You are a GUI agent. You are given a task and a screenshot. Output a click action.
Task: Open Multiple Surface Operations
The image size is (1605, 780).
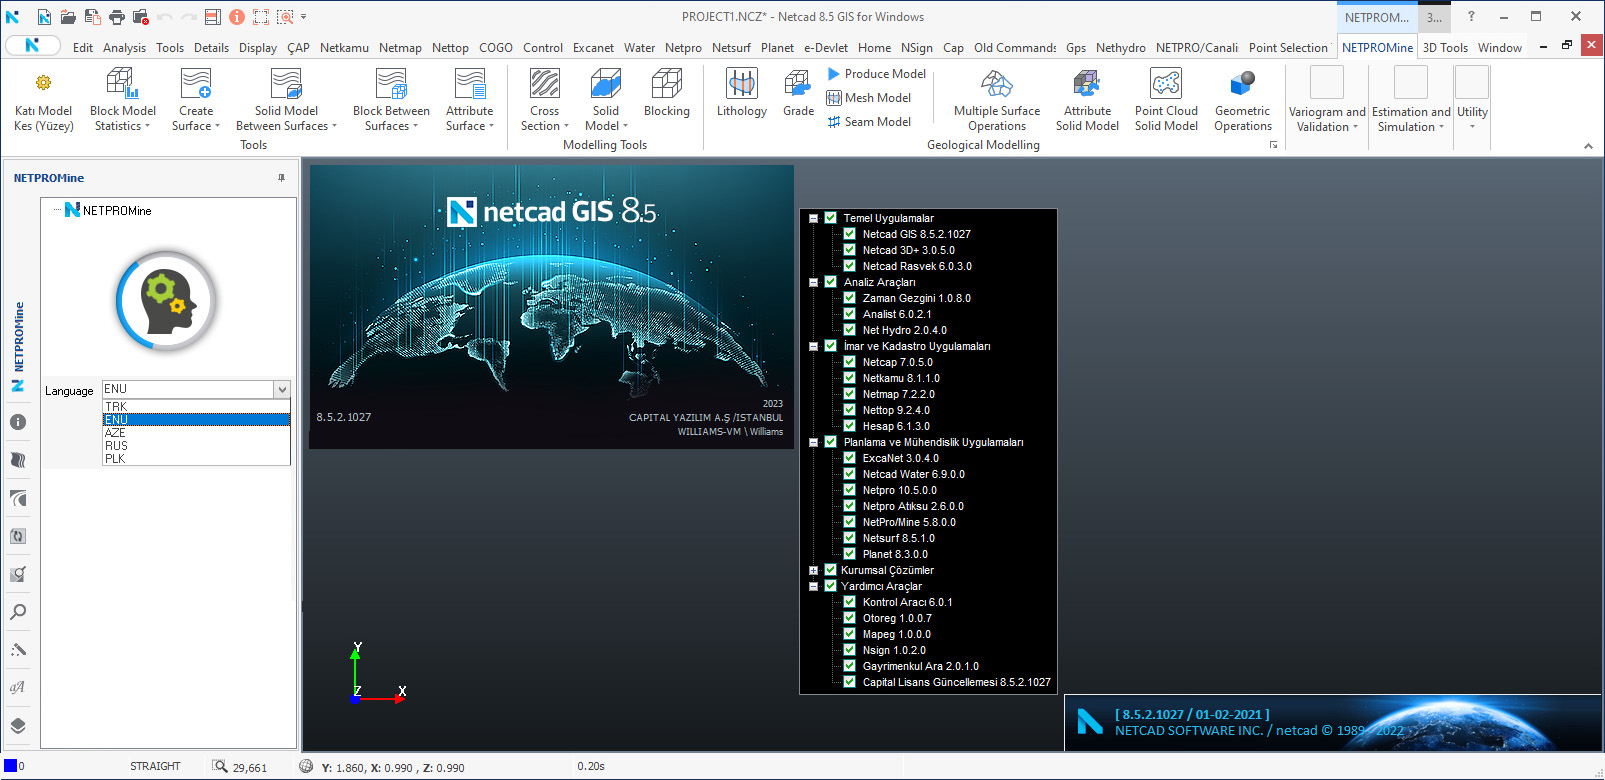tap(997, 100)
